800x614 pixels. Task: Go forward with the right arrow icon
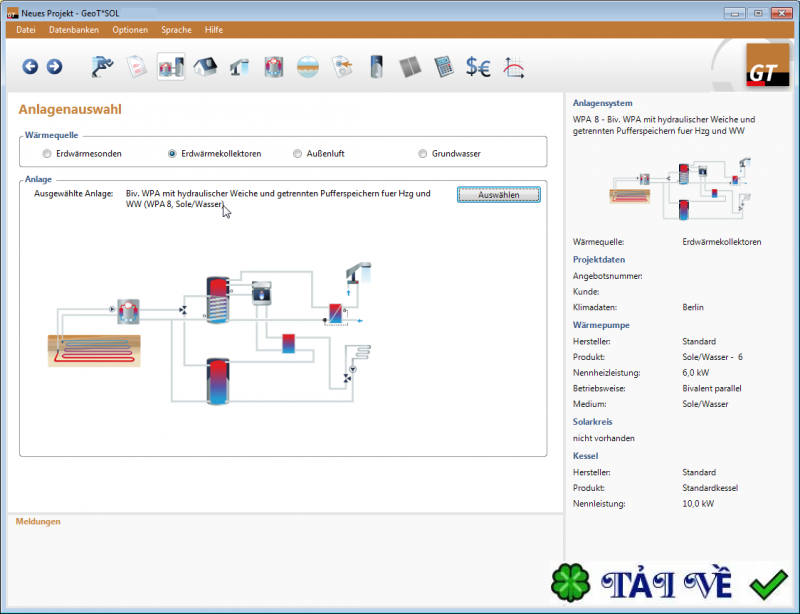[55, 66]
